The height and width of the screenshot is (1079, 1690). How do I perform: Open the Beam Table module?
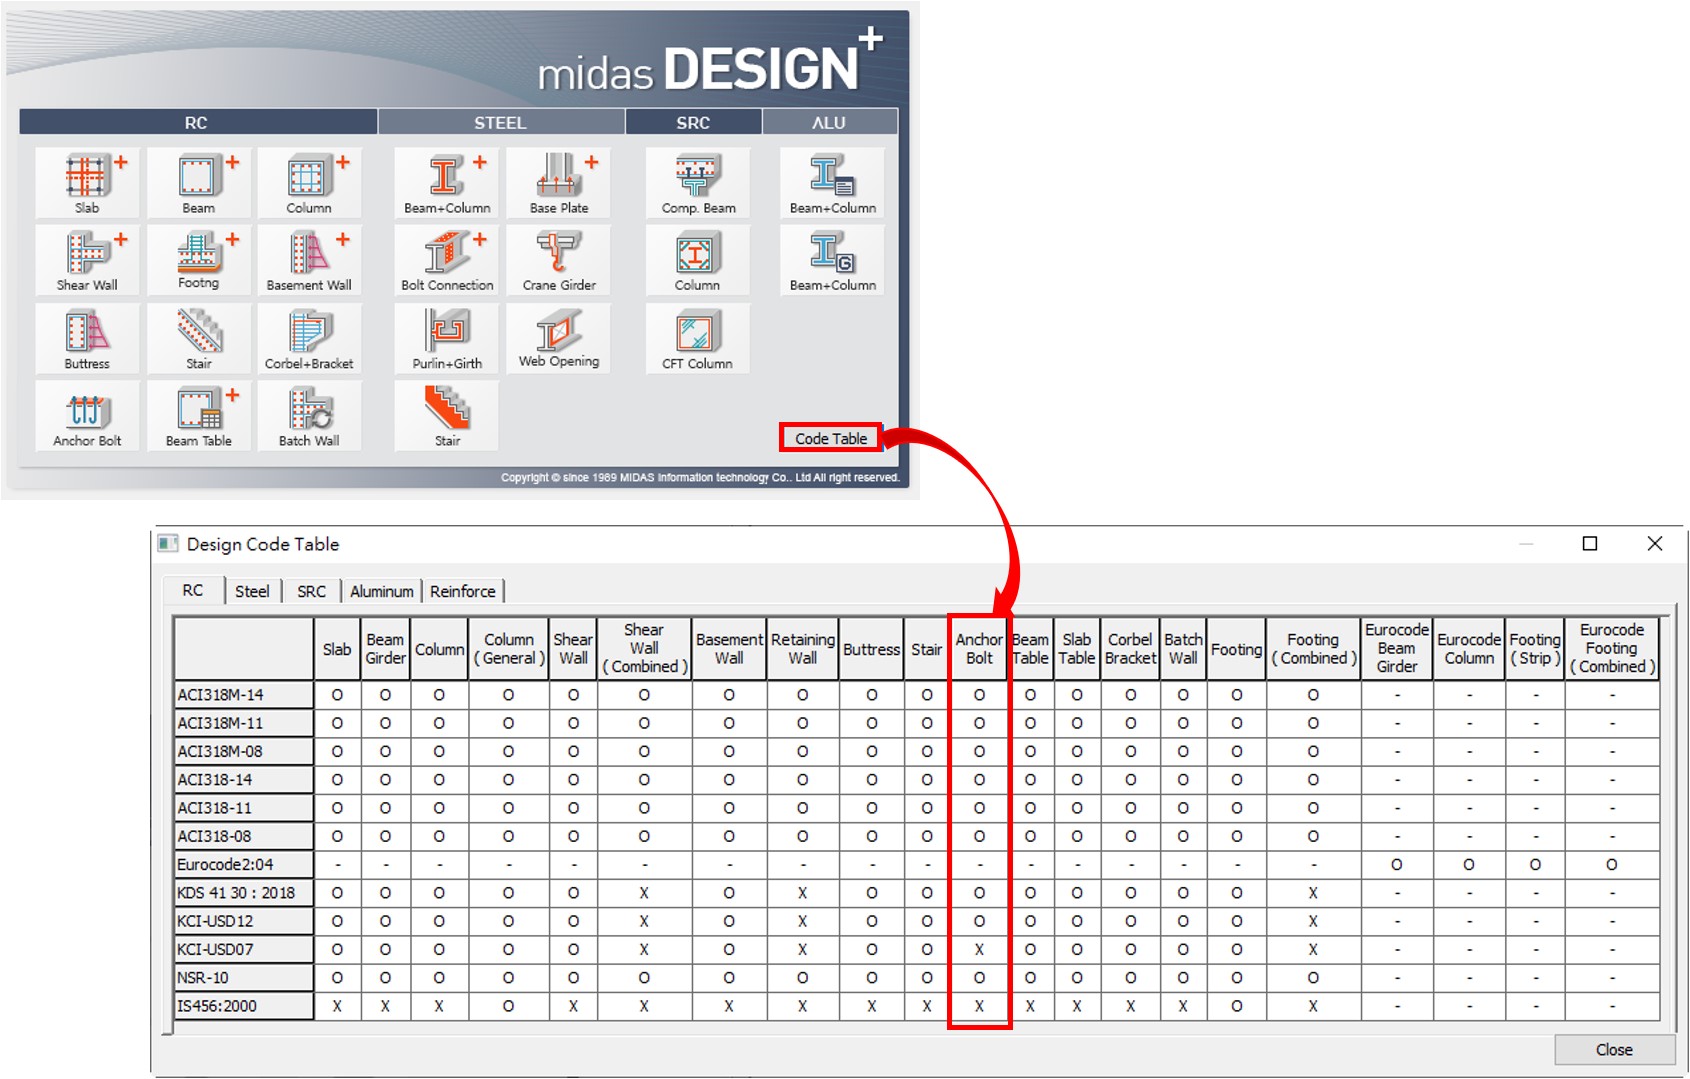(198, 415)
